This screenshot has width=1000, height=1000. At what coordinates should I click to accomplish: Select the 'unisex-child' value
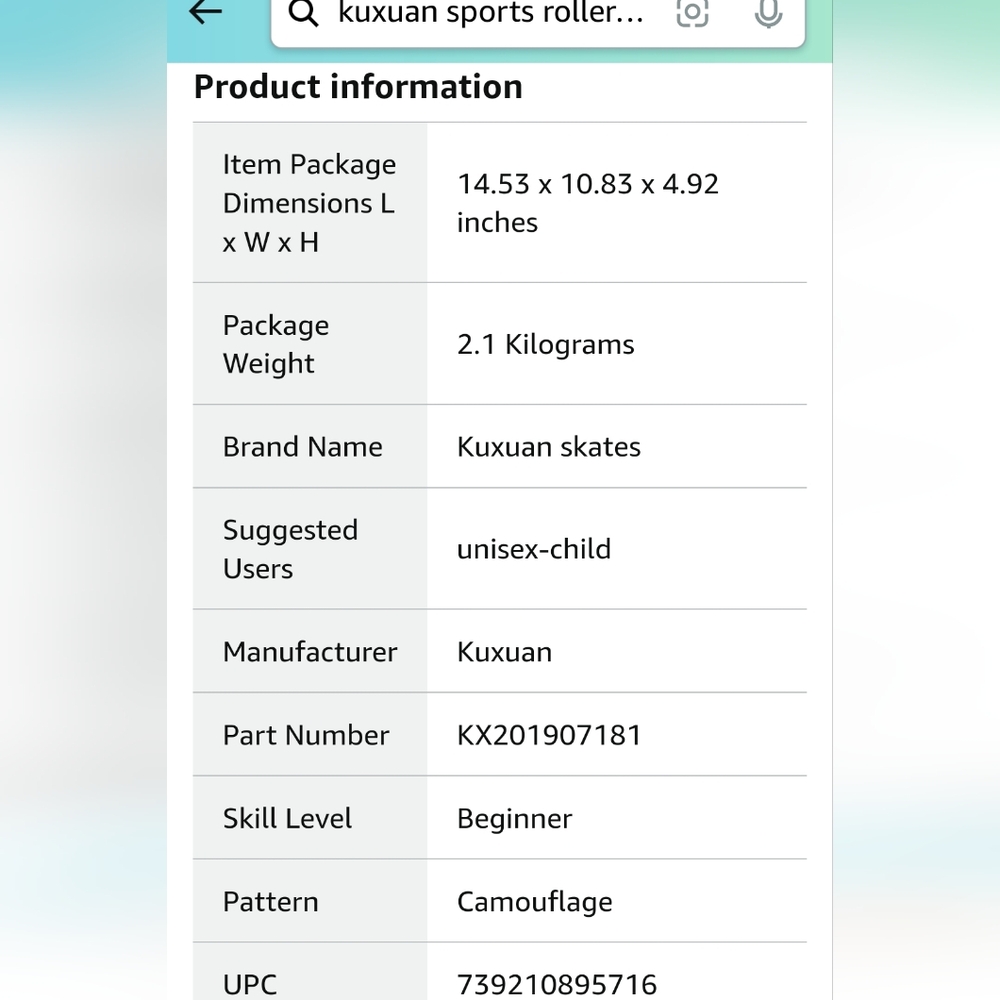534,549
